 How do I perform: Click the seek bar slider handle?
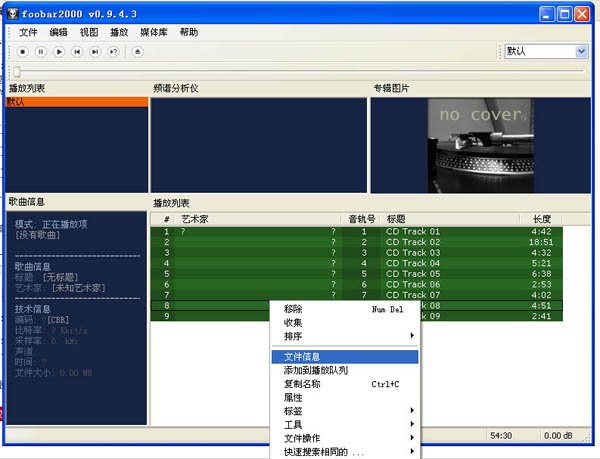point(17,72)
